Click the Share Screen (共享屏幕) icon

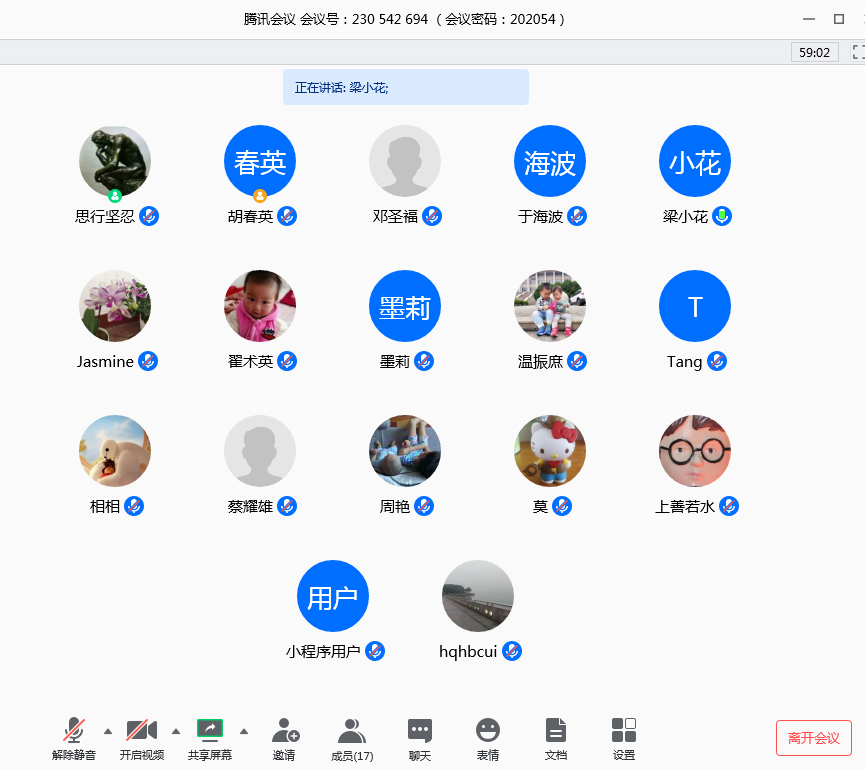tap(210, 730)
